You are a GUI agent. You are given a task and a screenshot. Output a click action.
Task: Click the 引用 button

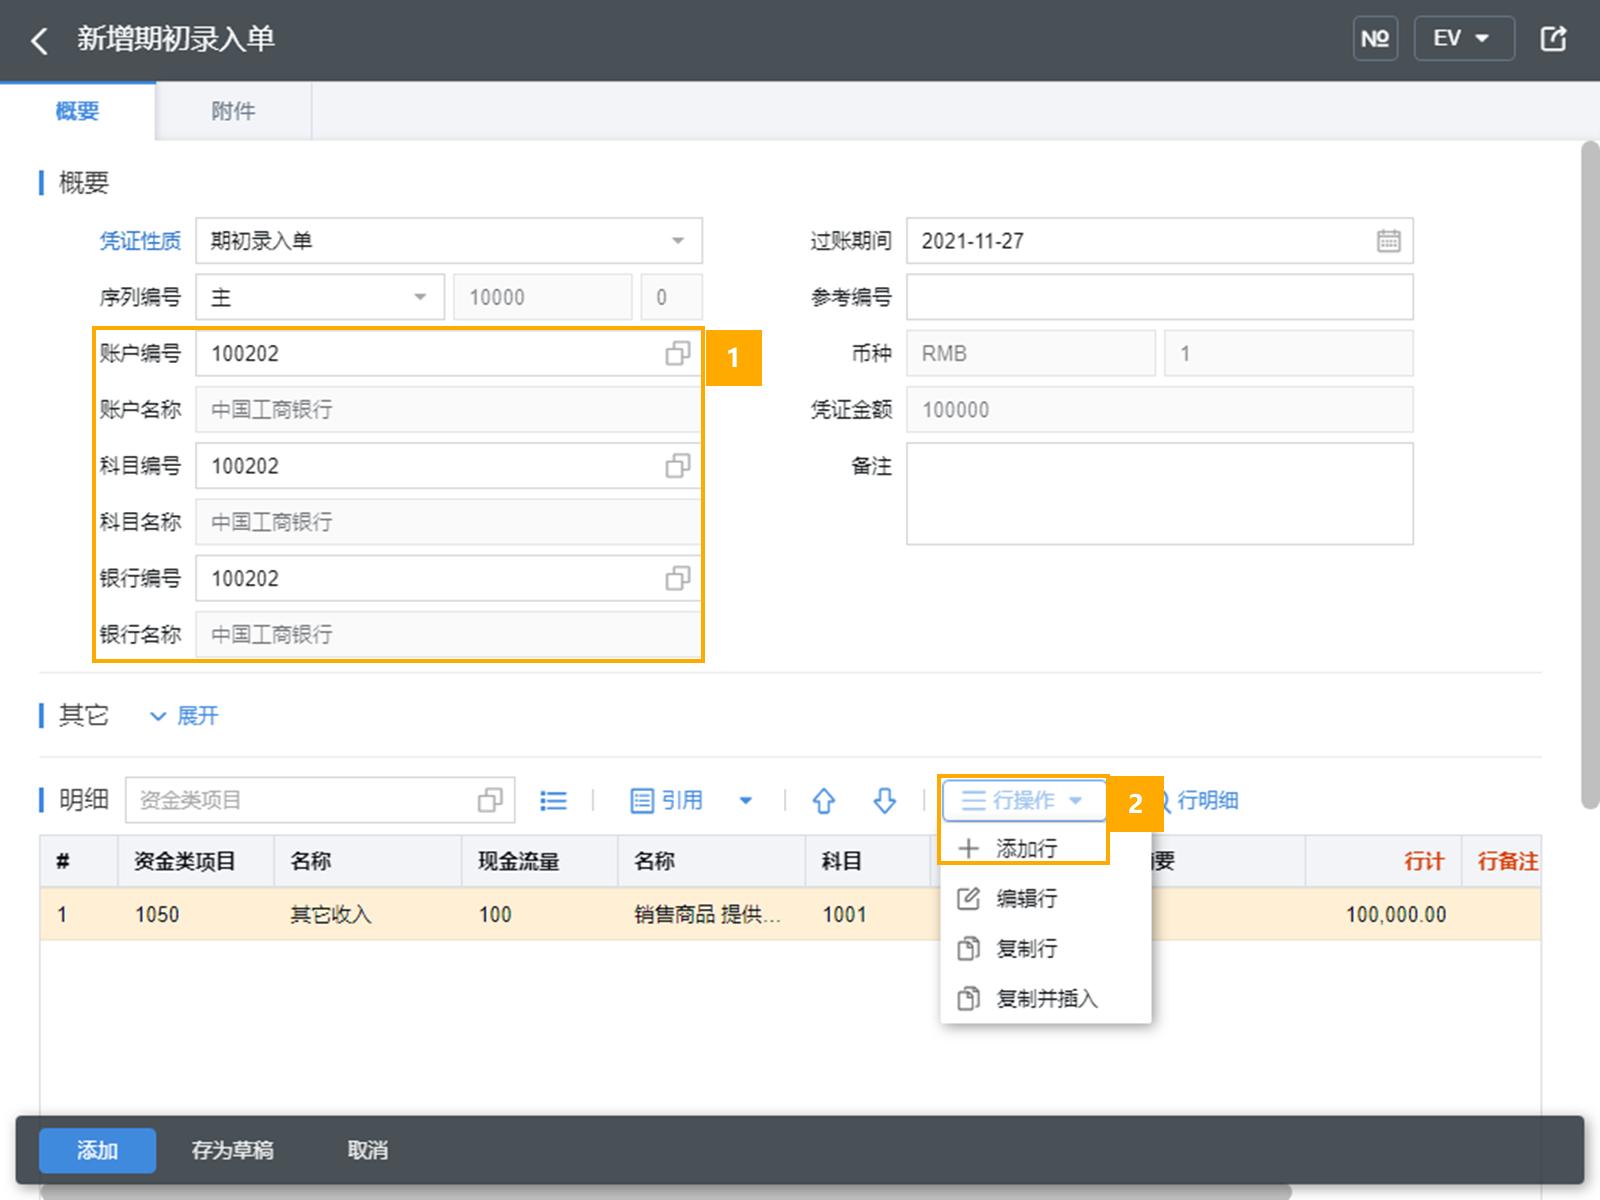pyautogui.click(x=667, y=800)
